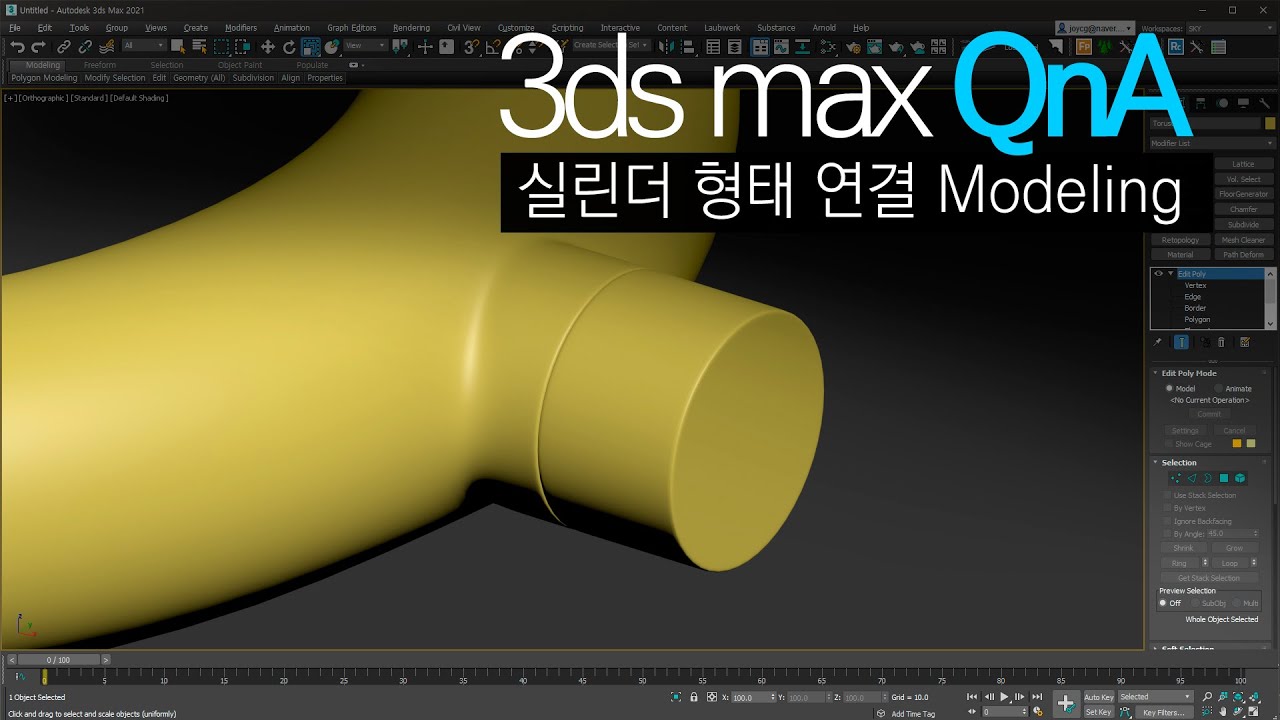
Task: Select the Preview Selection Off radio
Action: (x=1163, y=603)
